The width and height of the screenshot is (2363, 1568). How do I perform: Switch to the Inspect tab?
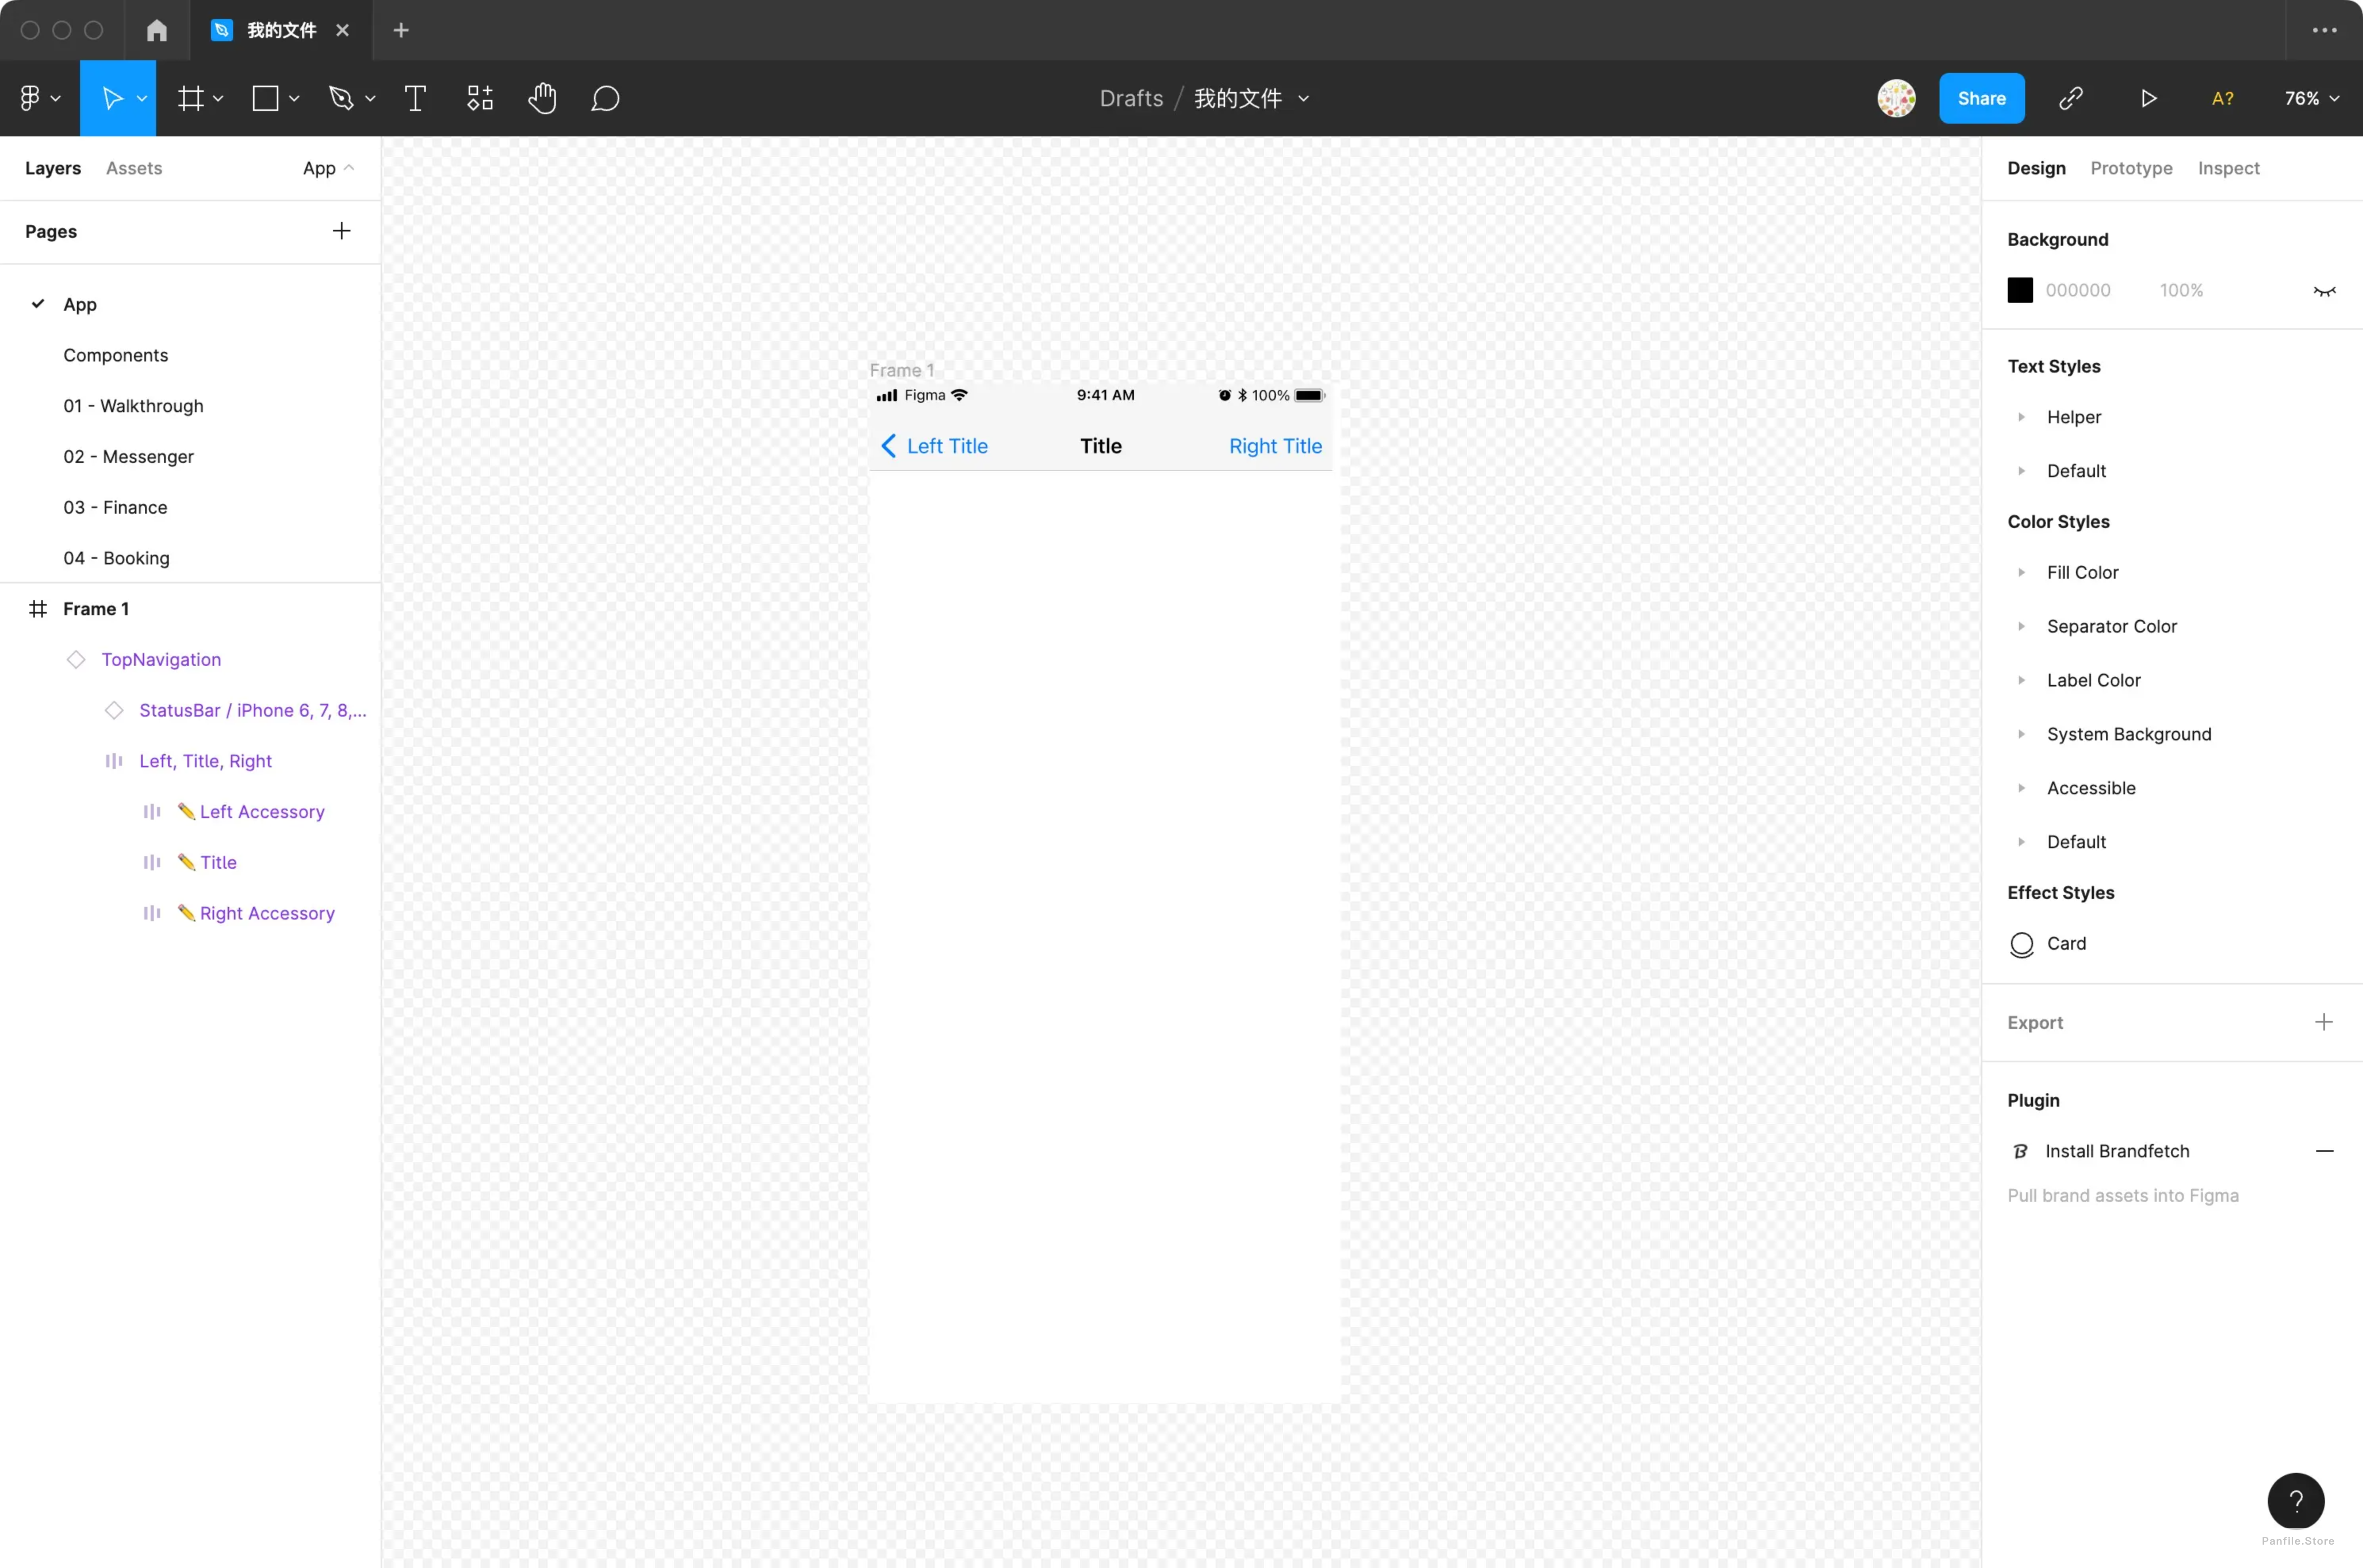pyautogui.click(x=2228, y=168)
